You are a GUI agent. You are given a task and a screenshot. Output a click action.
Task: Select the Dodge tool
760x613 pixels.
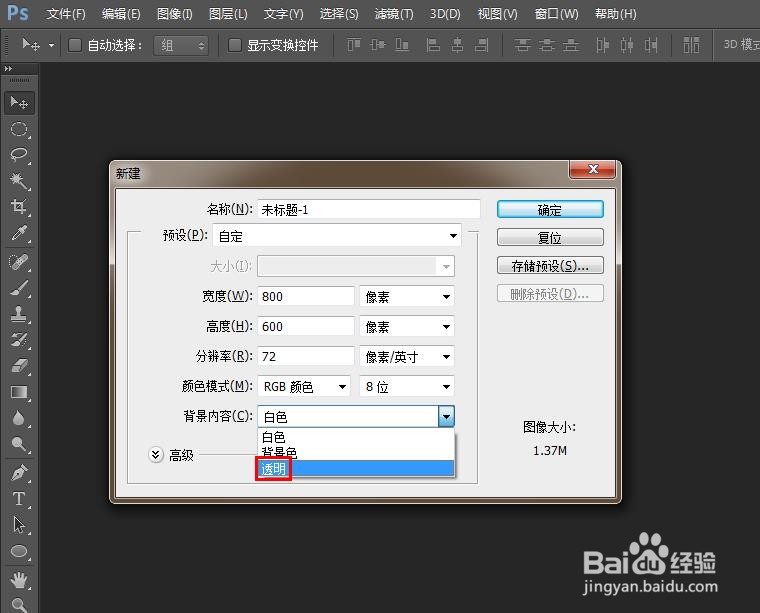tap(19, 444)
